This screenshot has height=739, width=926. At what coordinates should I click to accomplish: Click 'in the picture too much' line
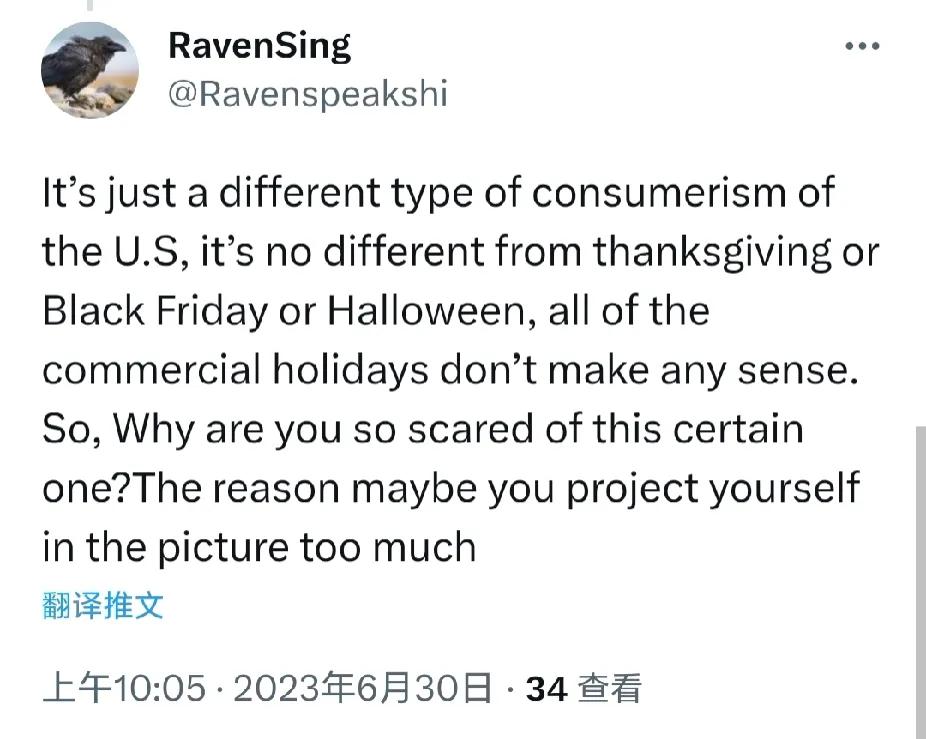click(x=259, y=548)
